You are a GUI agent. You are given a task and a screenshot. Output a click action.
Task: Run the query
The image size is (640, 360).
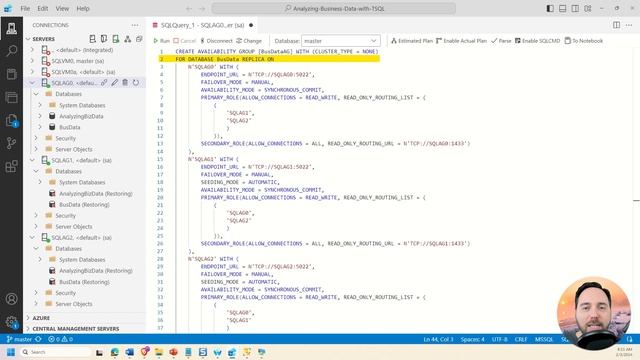(161, 41)
